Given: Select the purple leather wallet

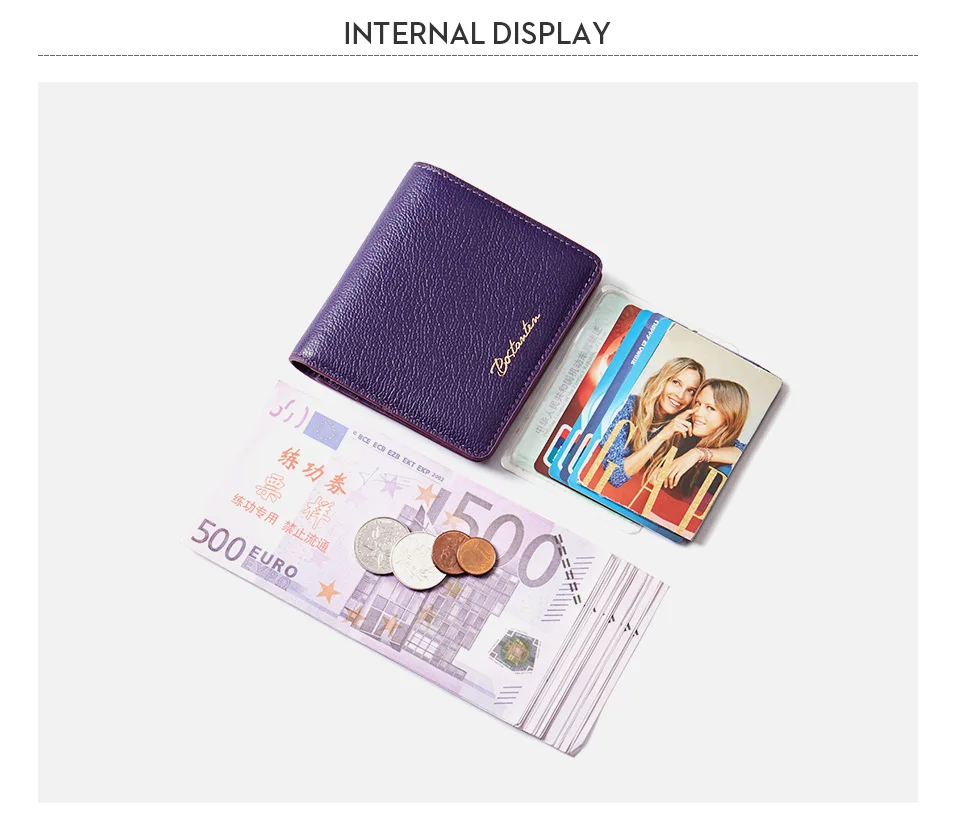Looking at the screenshot, I should pos(446,310).
